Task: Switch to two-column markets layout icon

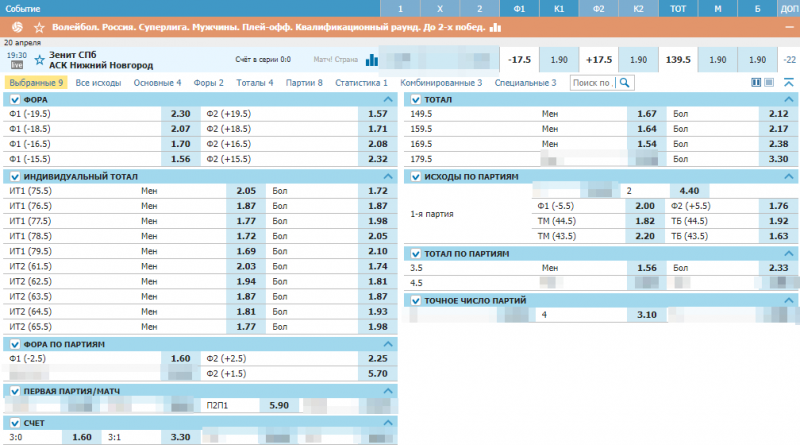Action: click(756, 83)
